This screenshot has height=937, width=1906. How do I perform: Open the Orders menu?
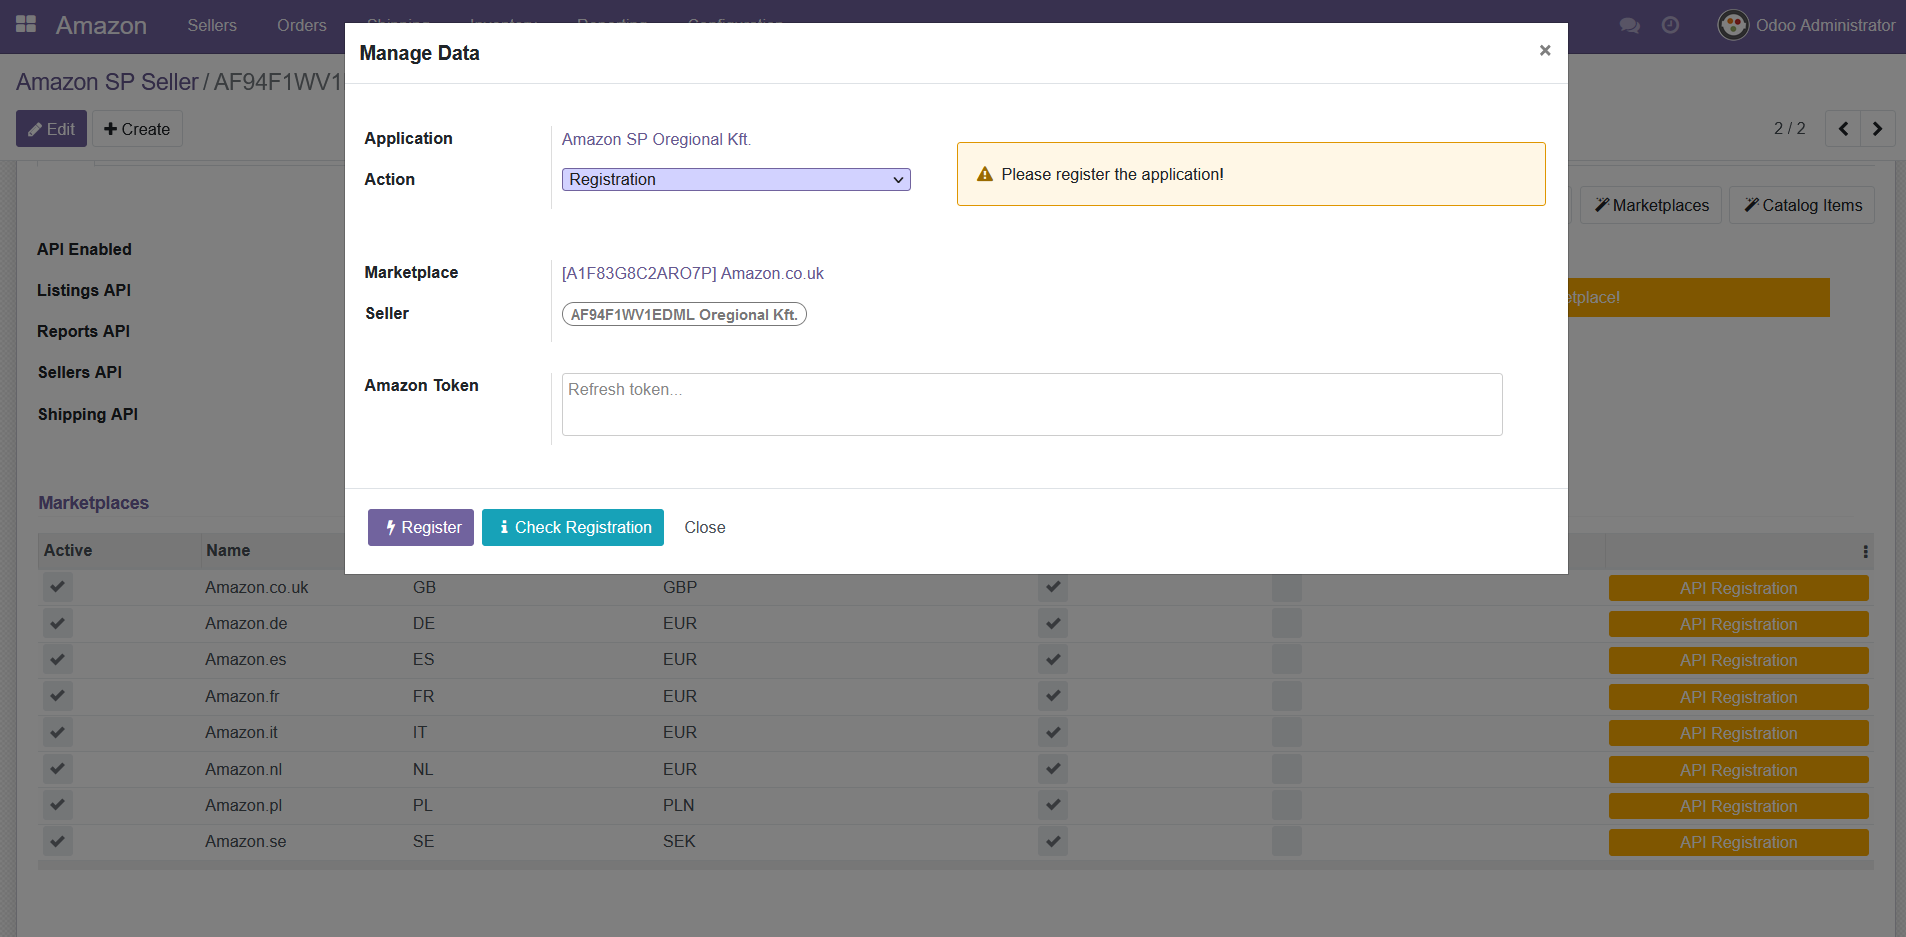[301, 25]
